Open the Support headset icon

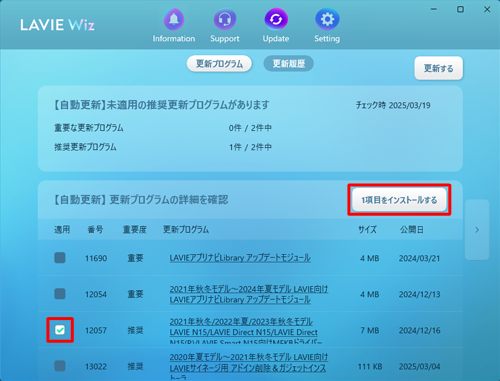[225, 20]
